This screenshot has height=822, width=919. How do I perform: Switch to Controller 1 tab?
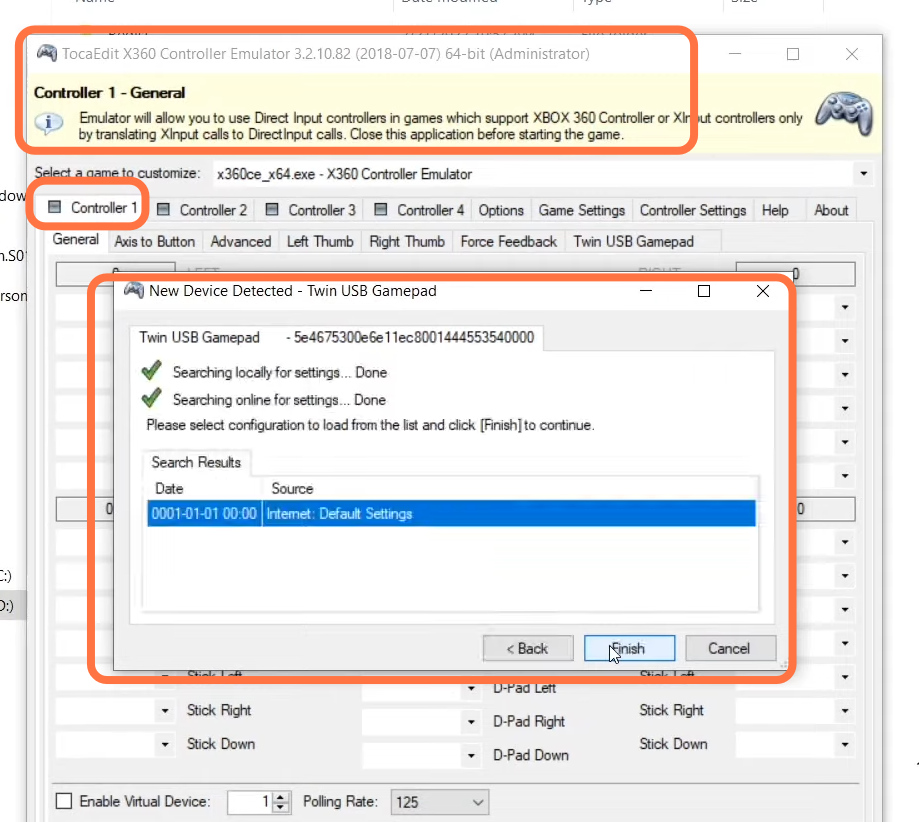point(94,208)
